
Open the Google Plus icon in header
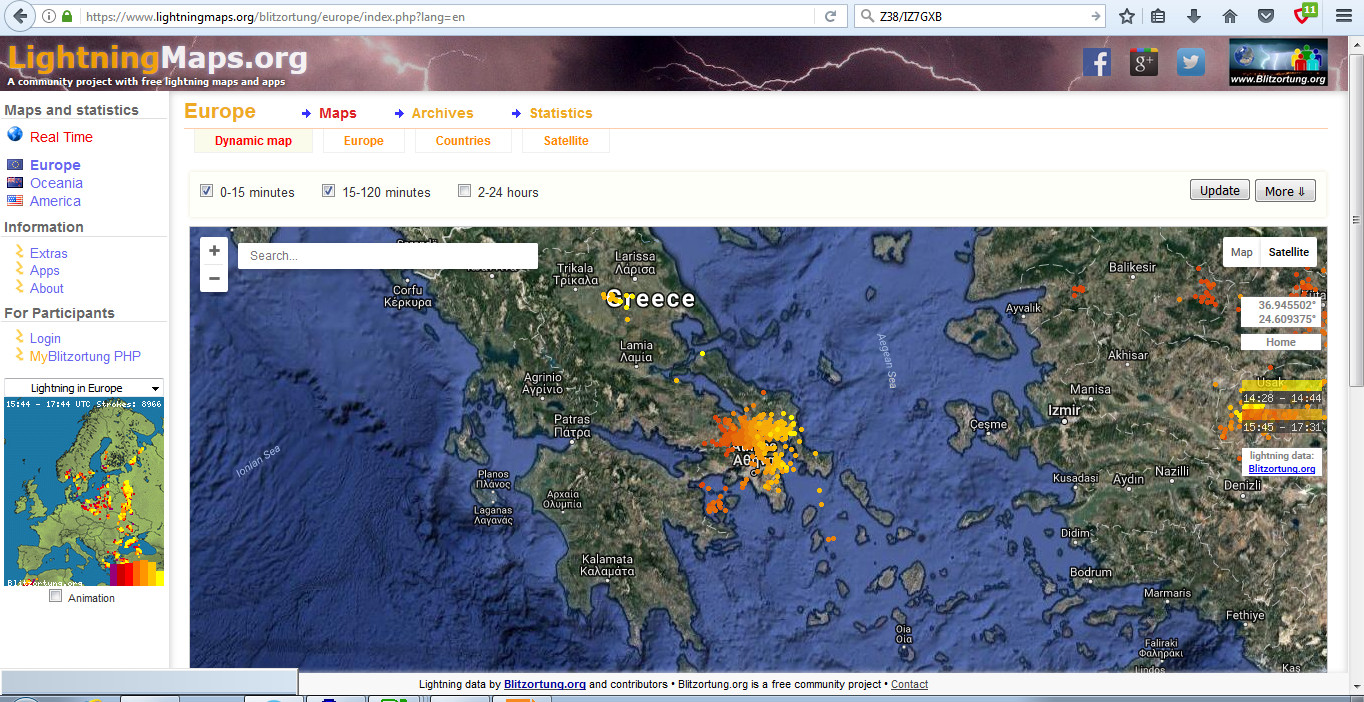click(1143, 62)
